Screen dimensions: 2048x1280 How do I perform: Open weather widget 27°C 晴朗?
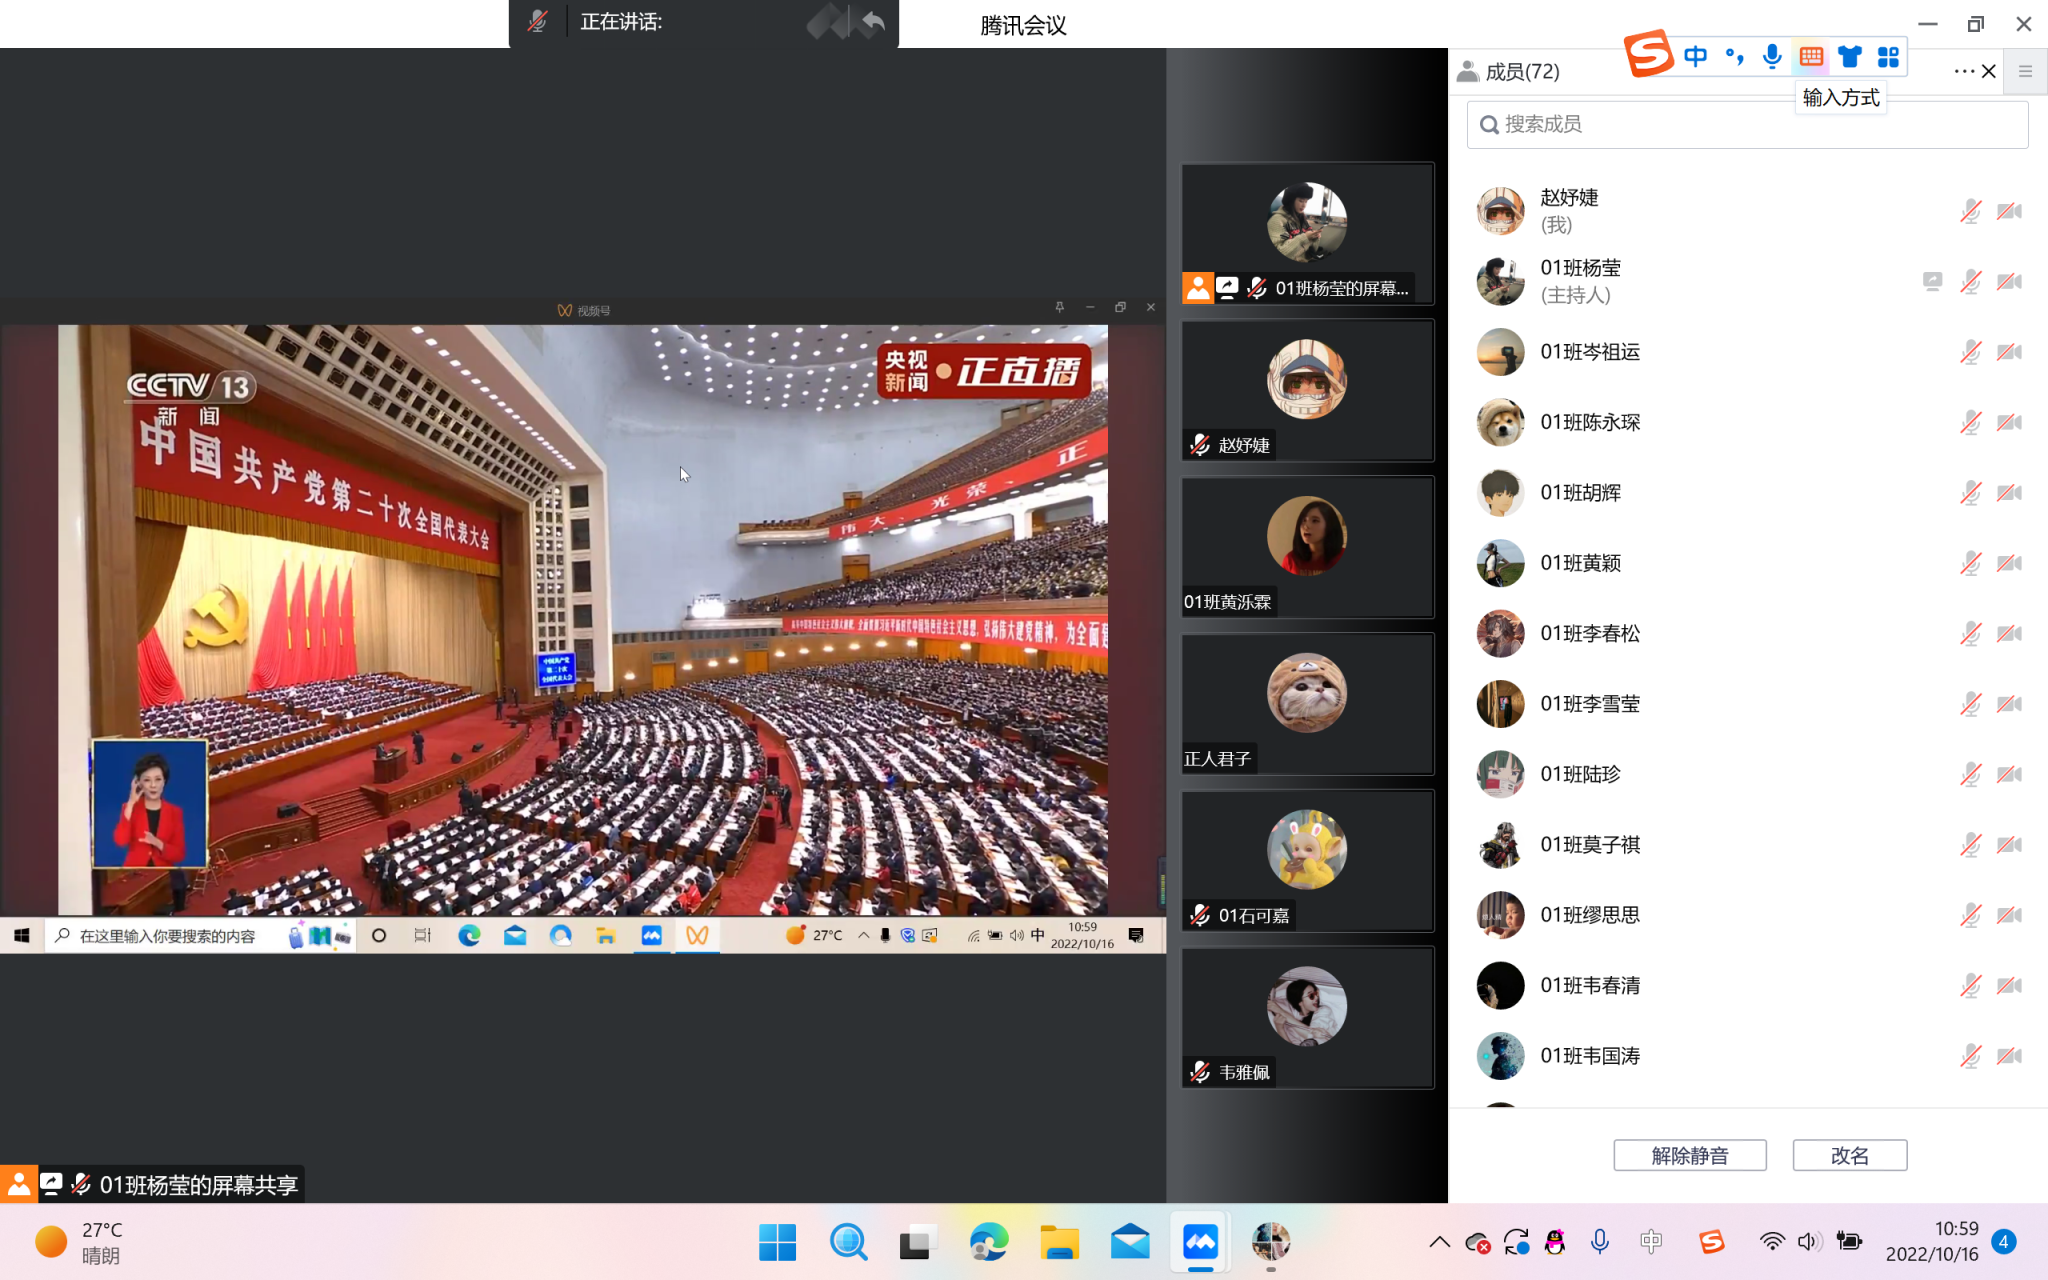pyautogui.click(x=80, y=1242)
